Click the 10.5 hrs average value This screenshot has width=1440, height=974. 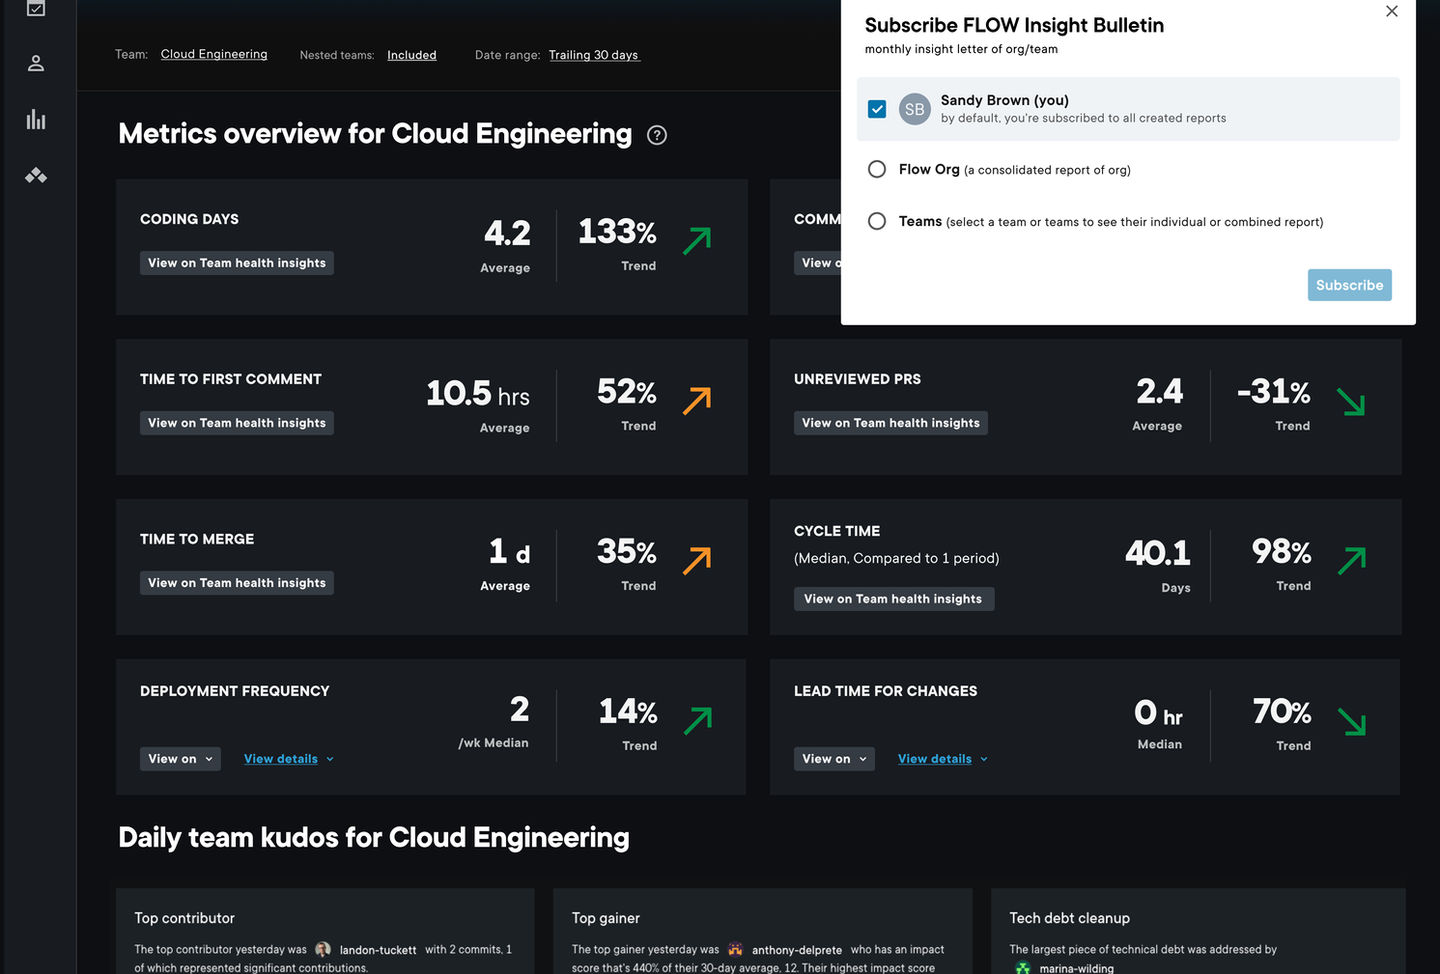pyautogui.click(x=478, y=393)
